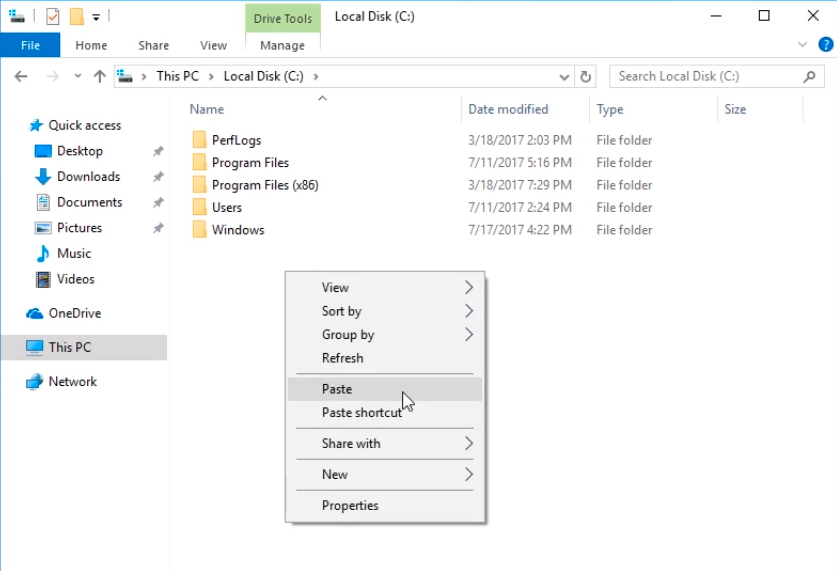The height and width of the screenshot is (571, 837).
Task: Go back using the Back arrow
Action: coord(21,77)
